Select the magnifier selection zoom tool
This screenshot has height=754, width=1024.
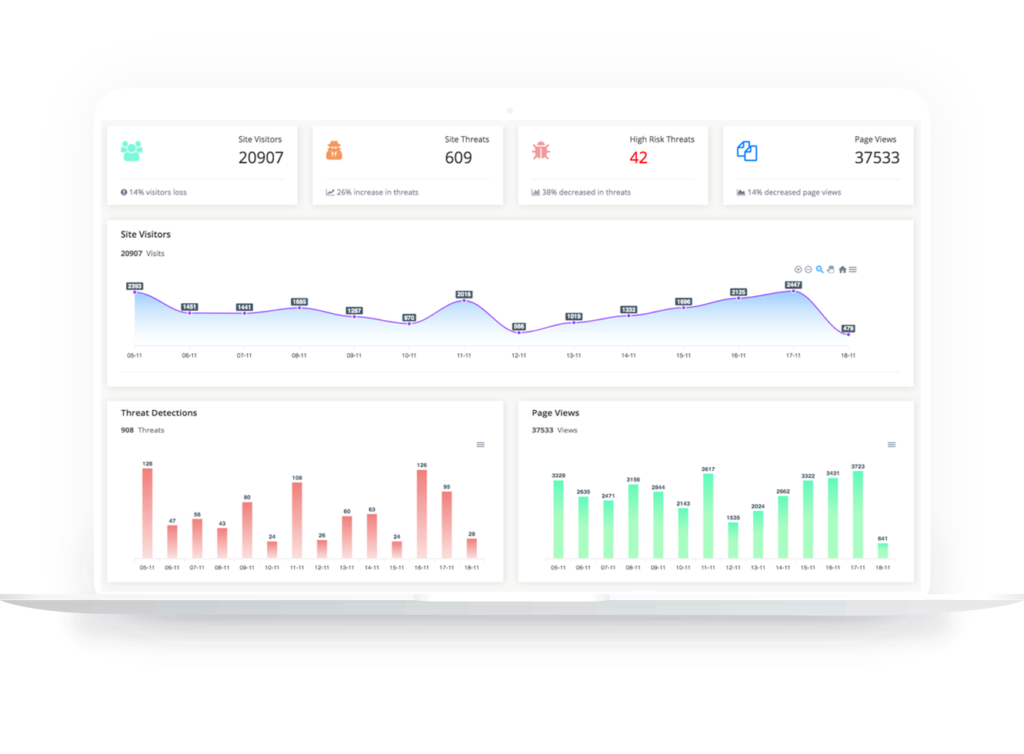[x=820, y=270]
